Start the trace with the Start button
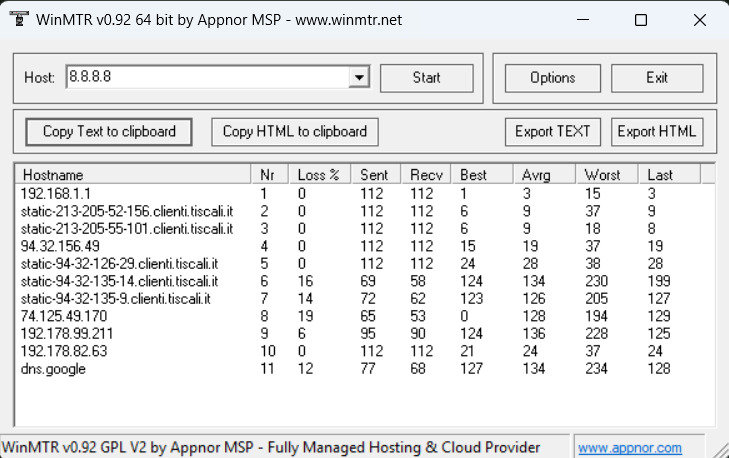729x458 pixels. click(426, 78)
